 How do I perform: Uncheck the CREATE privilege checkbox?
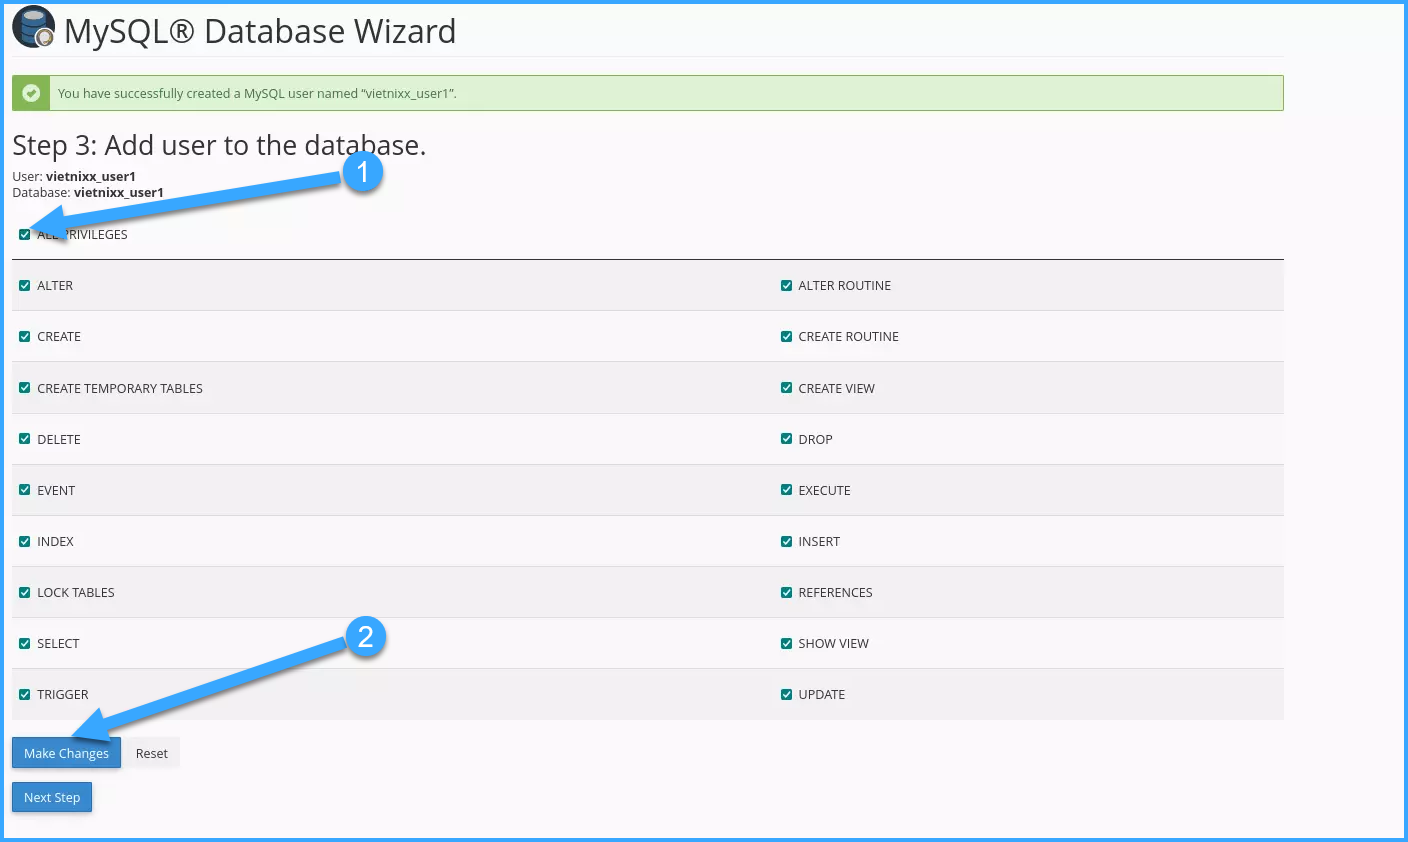(25, 337)
